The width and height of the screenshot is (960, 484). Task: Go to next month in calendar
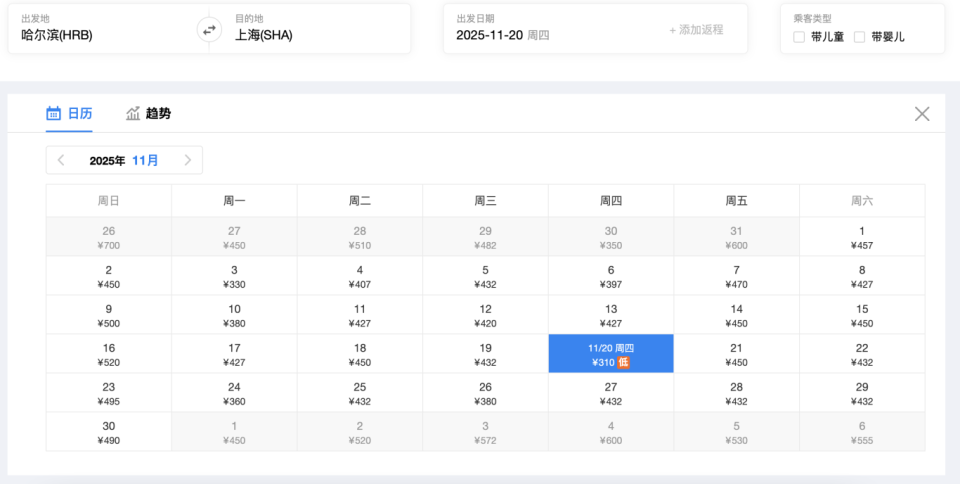tap(187, 160)
